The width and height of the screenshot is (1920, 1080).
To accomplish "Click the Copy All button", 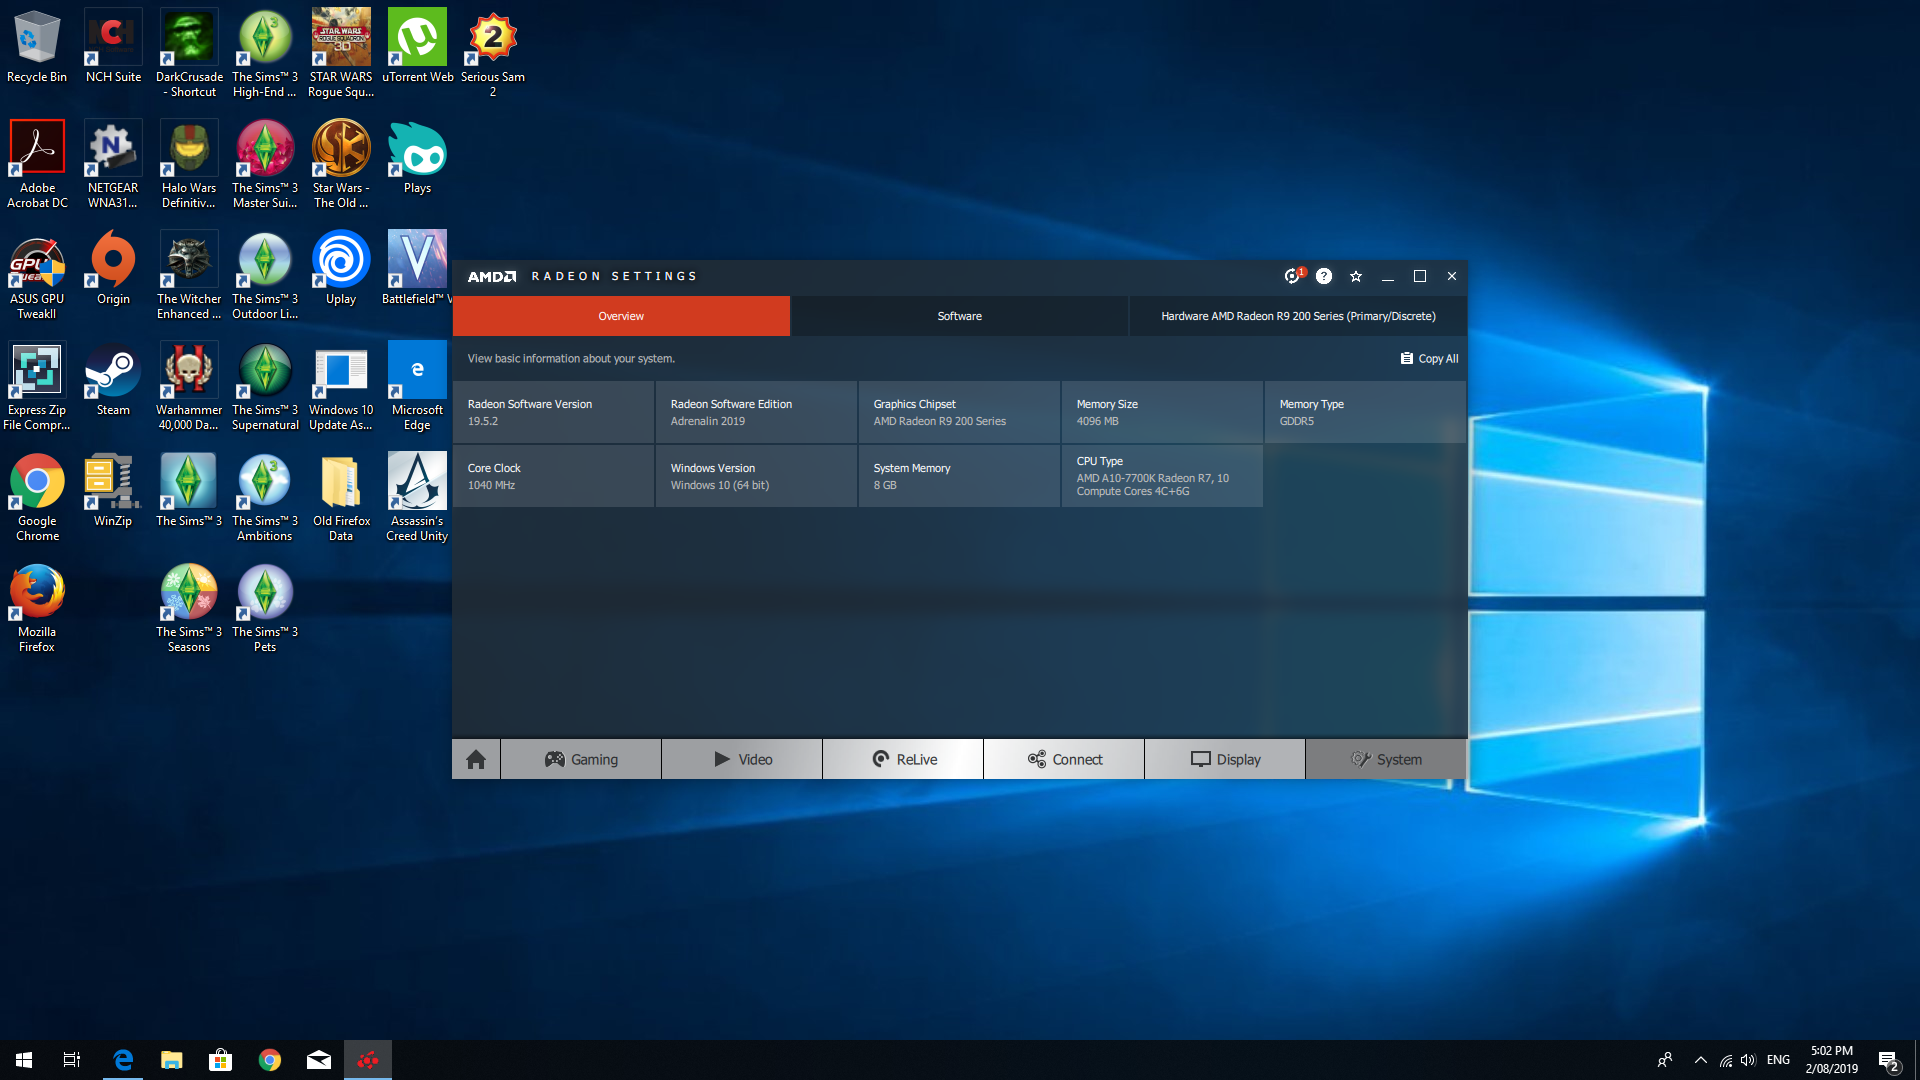I will [x=1430, y=359].
